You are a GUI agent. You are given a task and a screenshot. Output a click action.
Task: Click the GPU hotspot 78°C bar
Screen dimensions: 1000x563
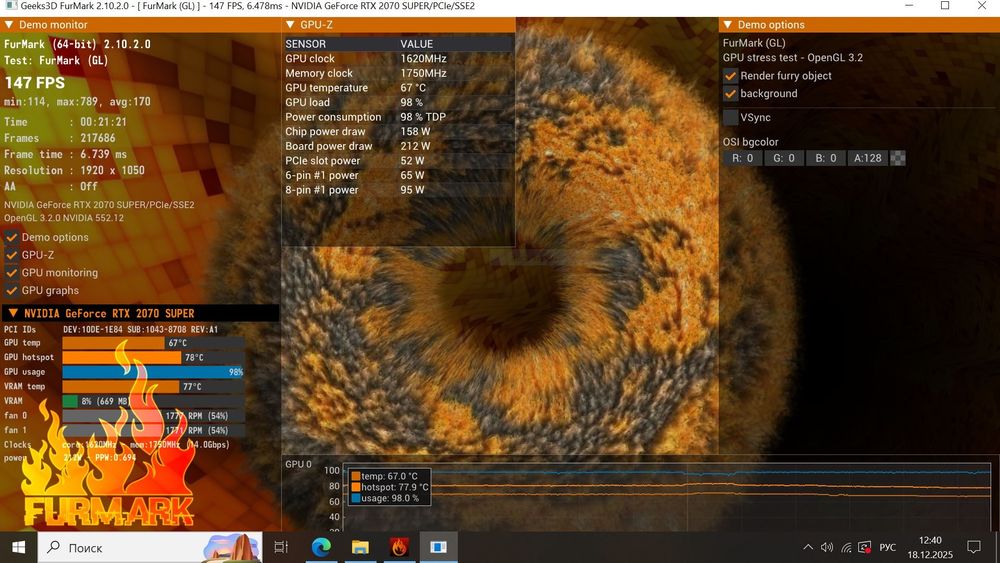(x=153, y=358)
